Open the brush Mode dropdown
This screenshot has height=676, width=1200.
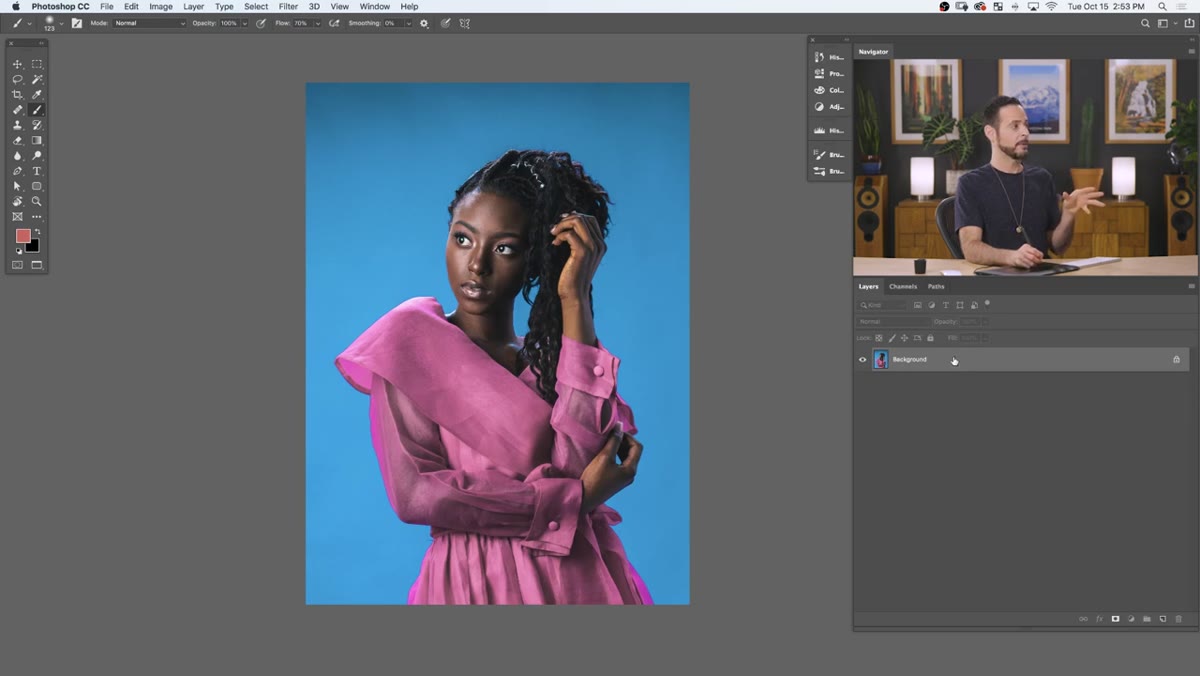(x=149, y=23)
